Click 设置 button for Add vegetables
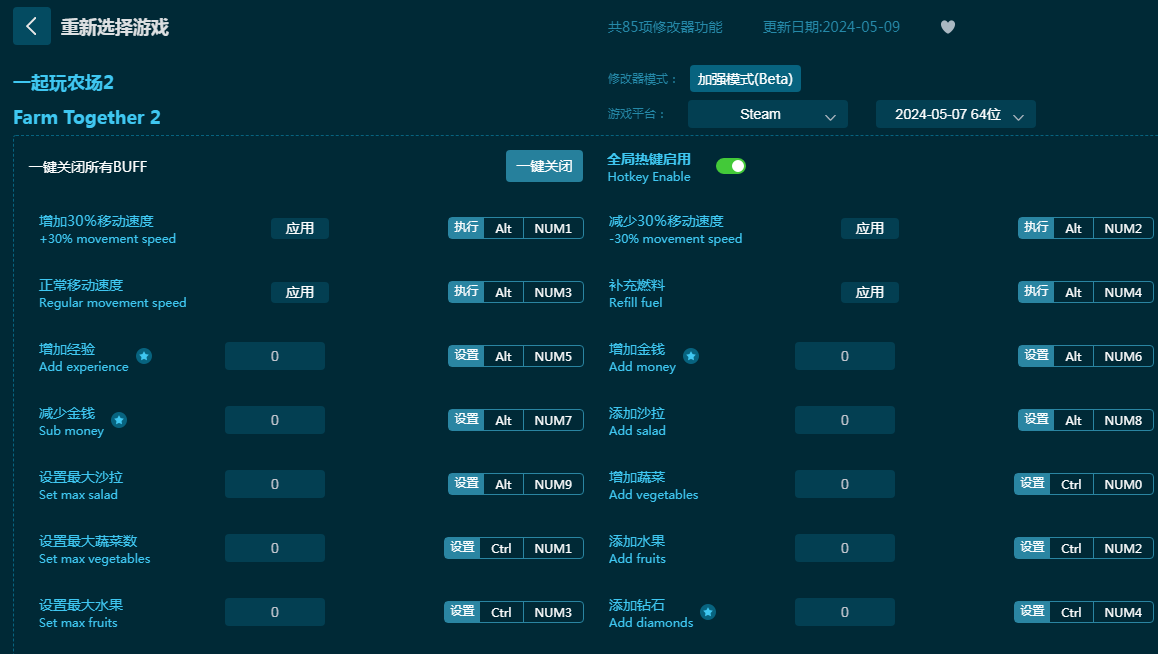The height and width of the screenshot is (654, 1158). point(1032,484)
